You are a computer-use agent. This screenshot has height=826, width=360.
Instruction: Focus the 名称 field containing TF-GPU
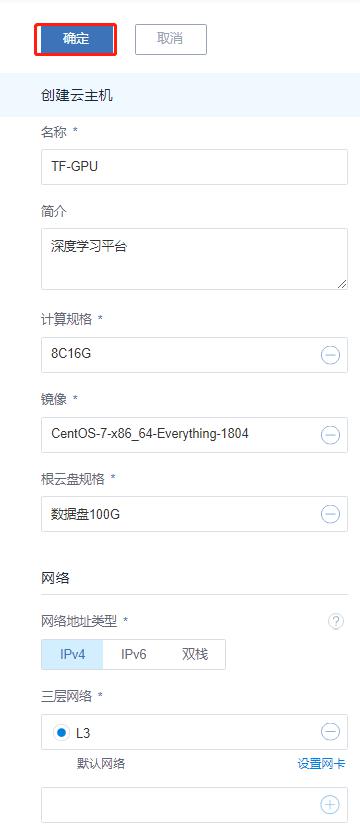pyautogui.click(x=194, y=167)
